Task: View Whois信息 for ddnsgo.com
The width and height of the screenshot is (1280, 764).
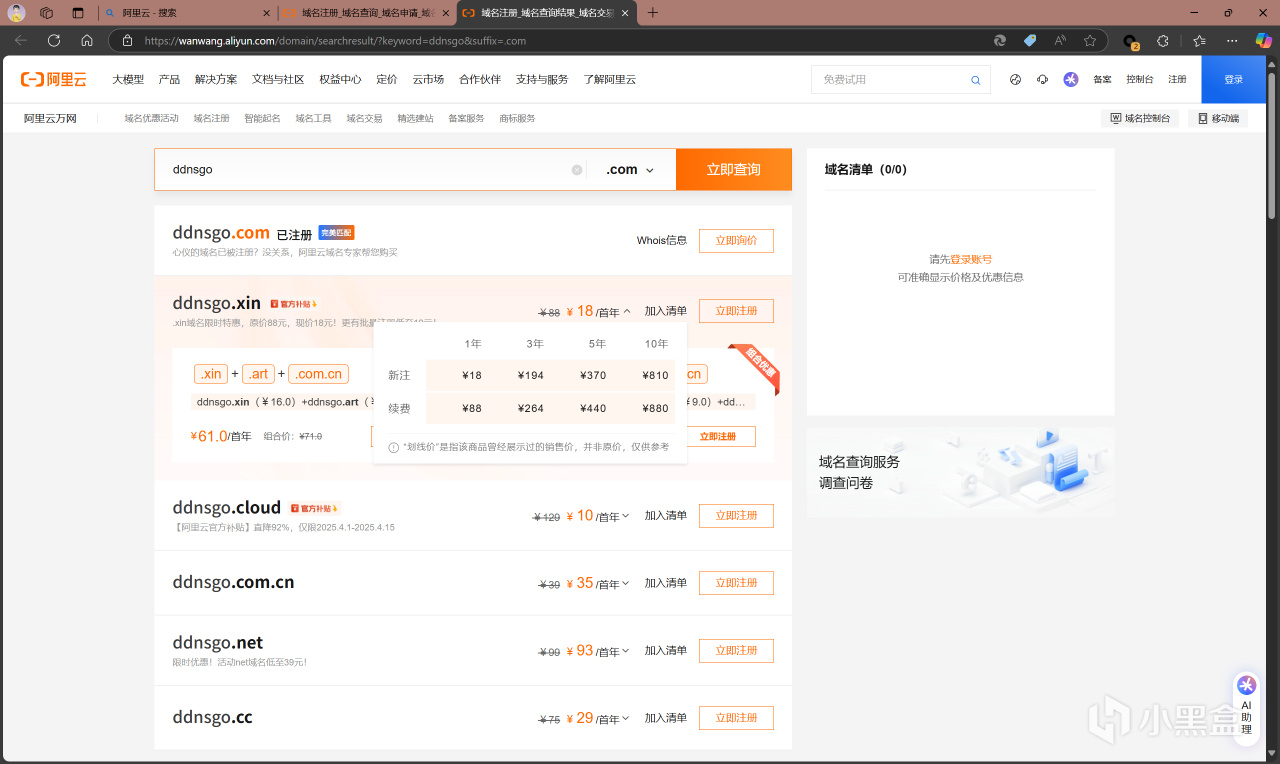Action: pos(662,241)
